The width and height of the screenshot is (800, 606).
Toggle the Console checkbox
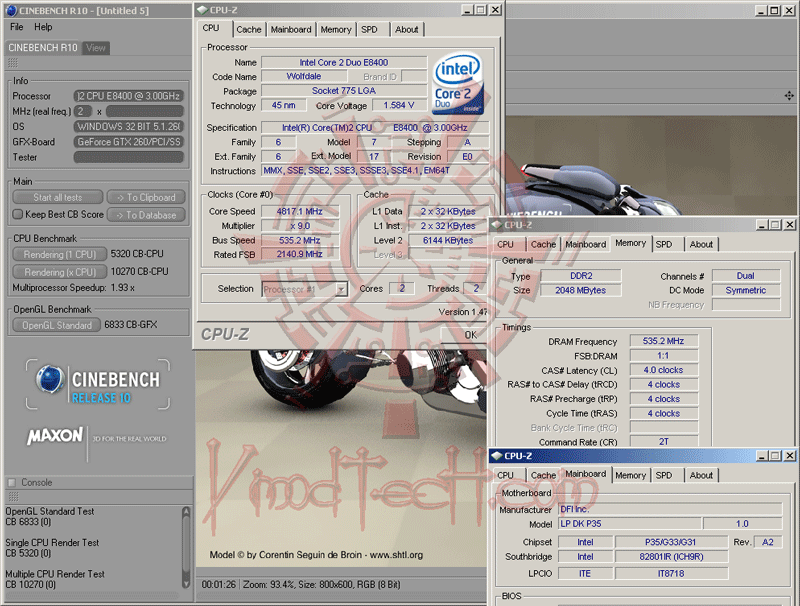[12, 482]
